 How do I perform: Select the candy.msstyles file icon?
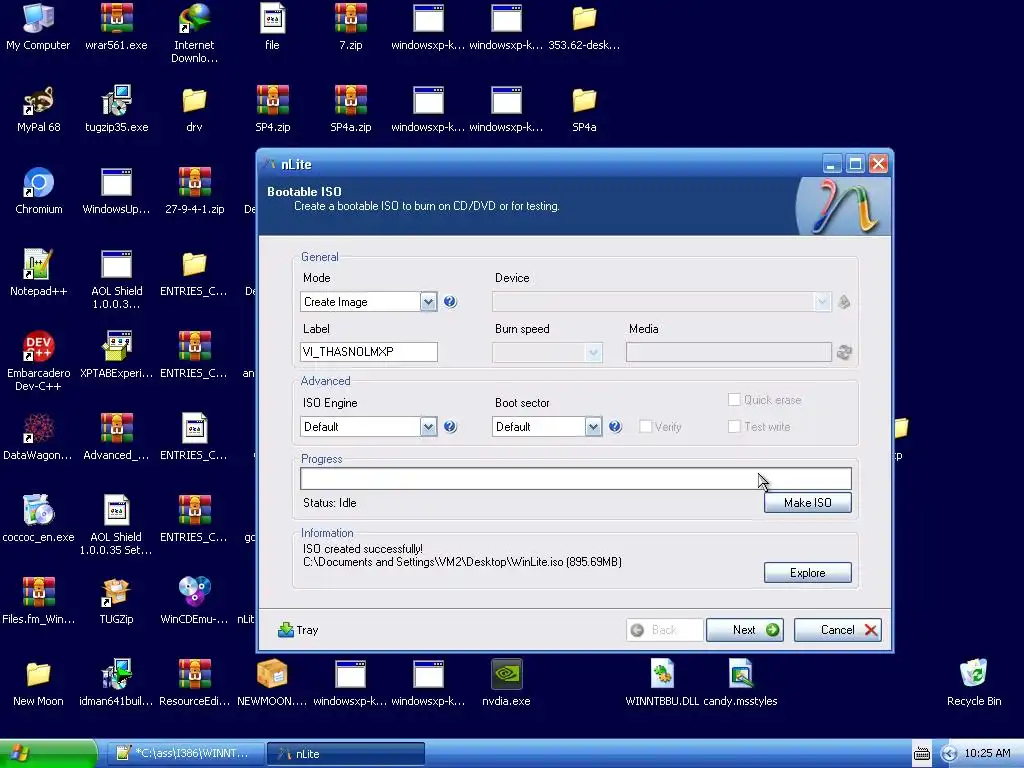point(740,683)
